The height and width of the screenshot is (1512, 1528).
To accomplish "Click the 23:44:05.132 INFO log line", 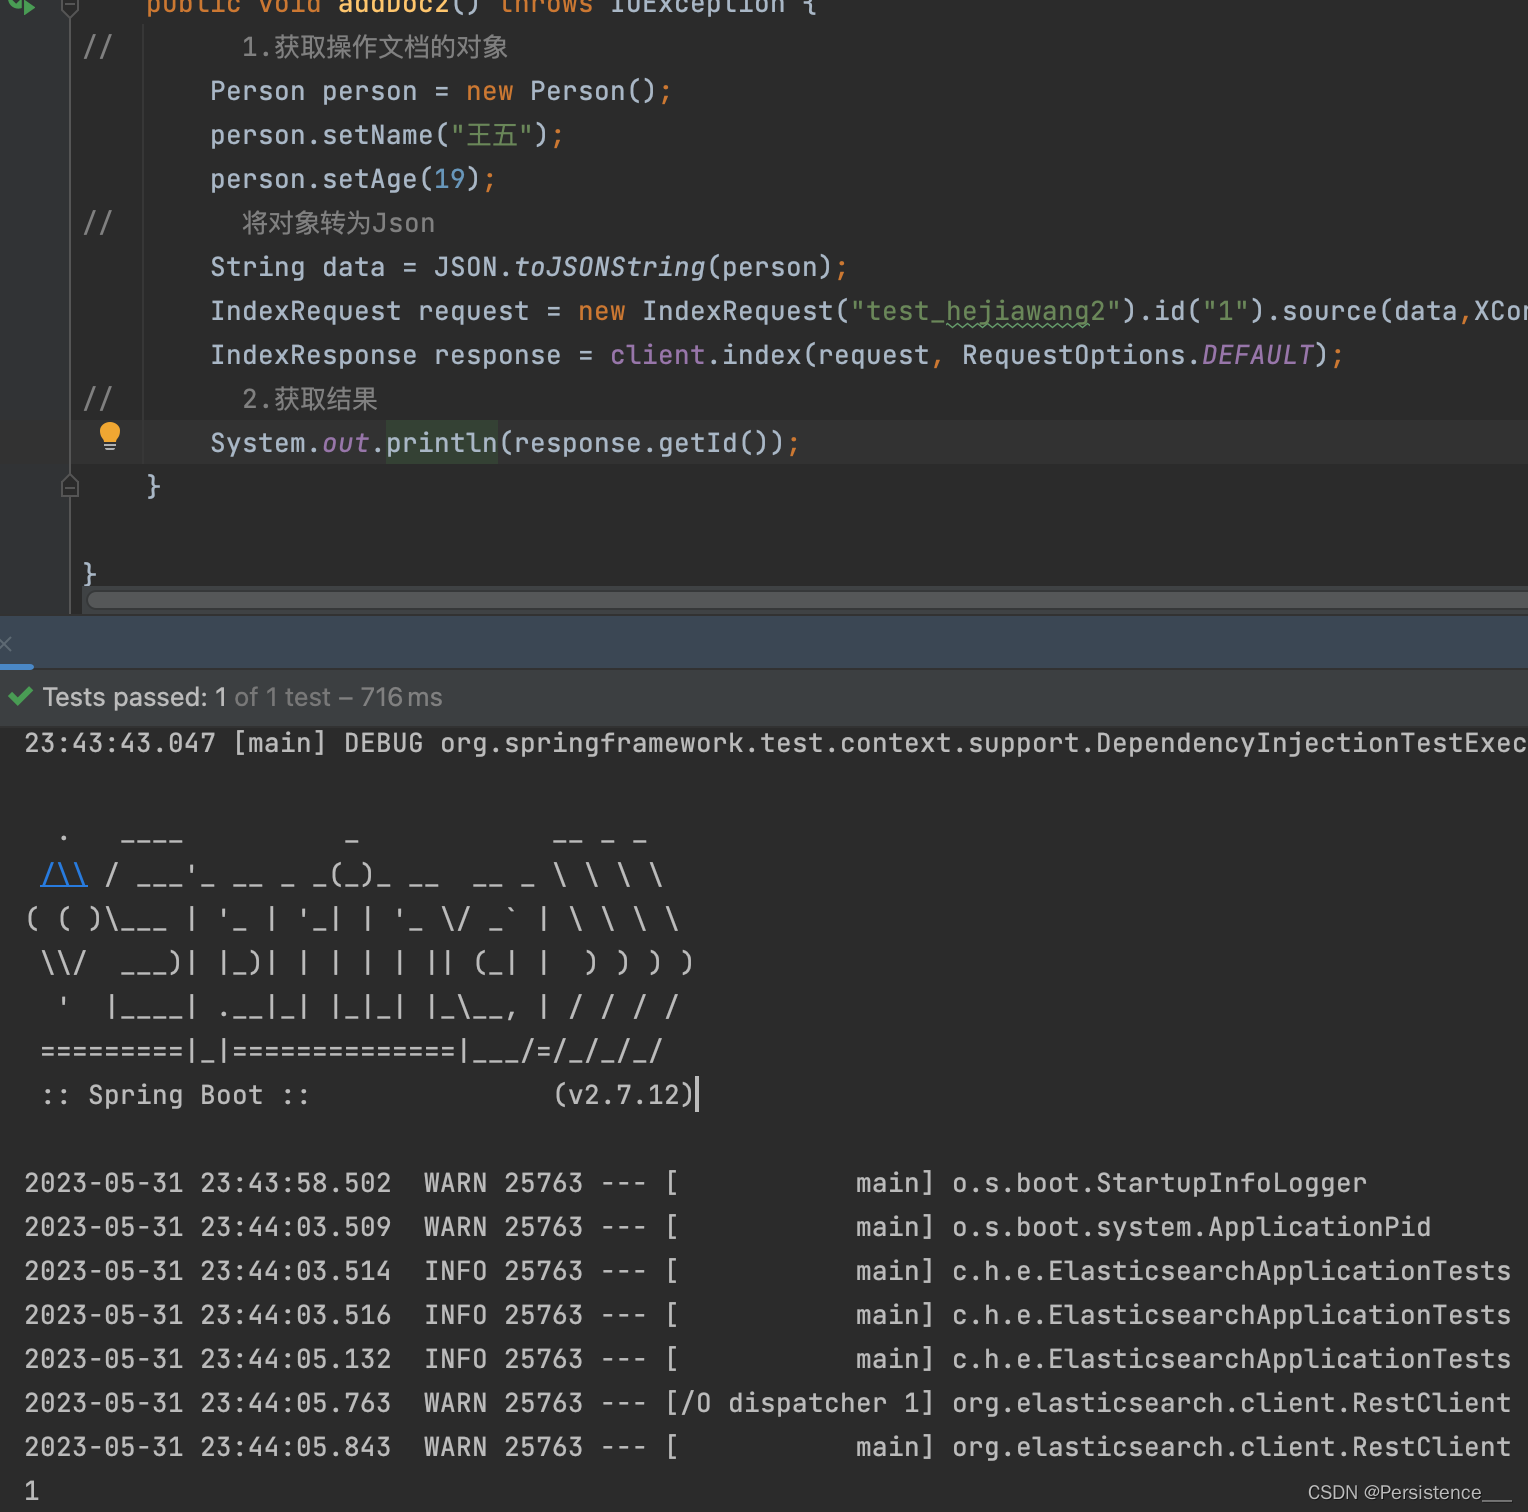I will point(768,1359).
